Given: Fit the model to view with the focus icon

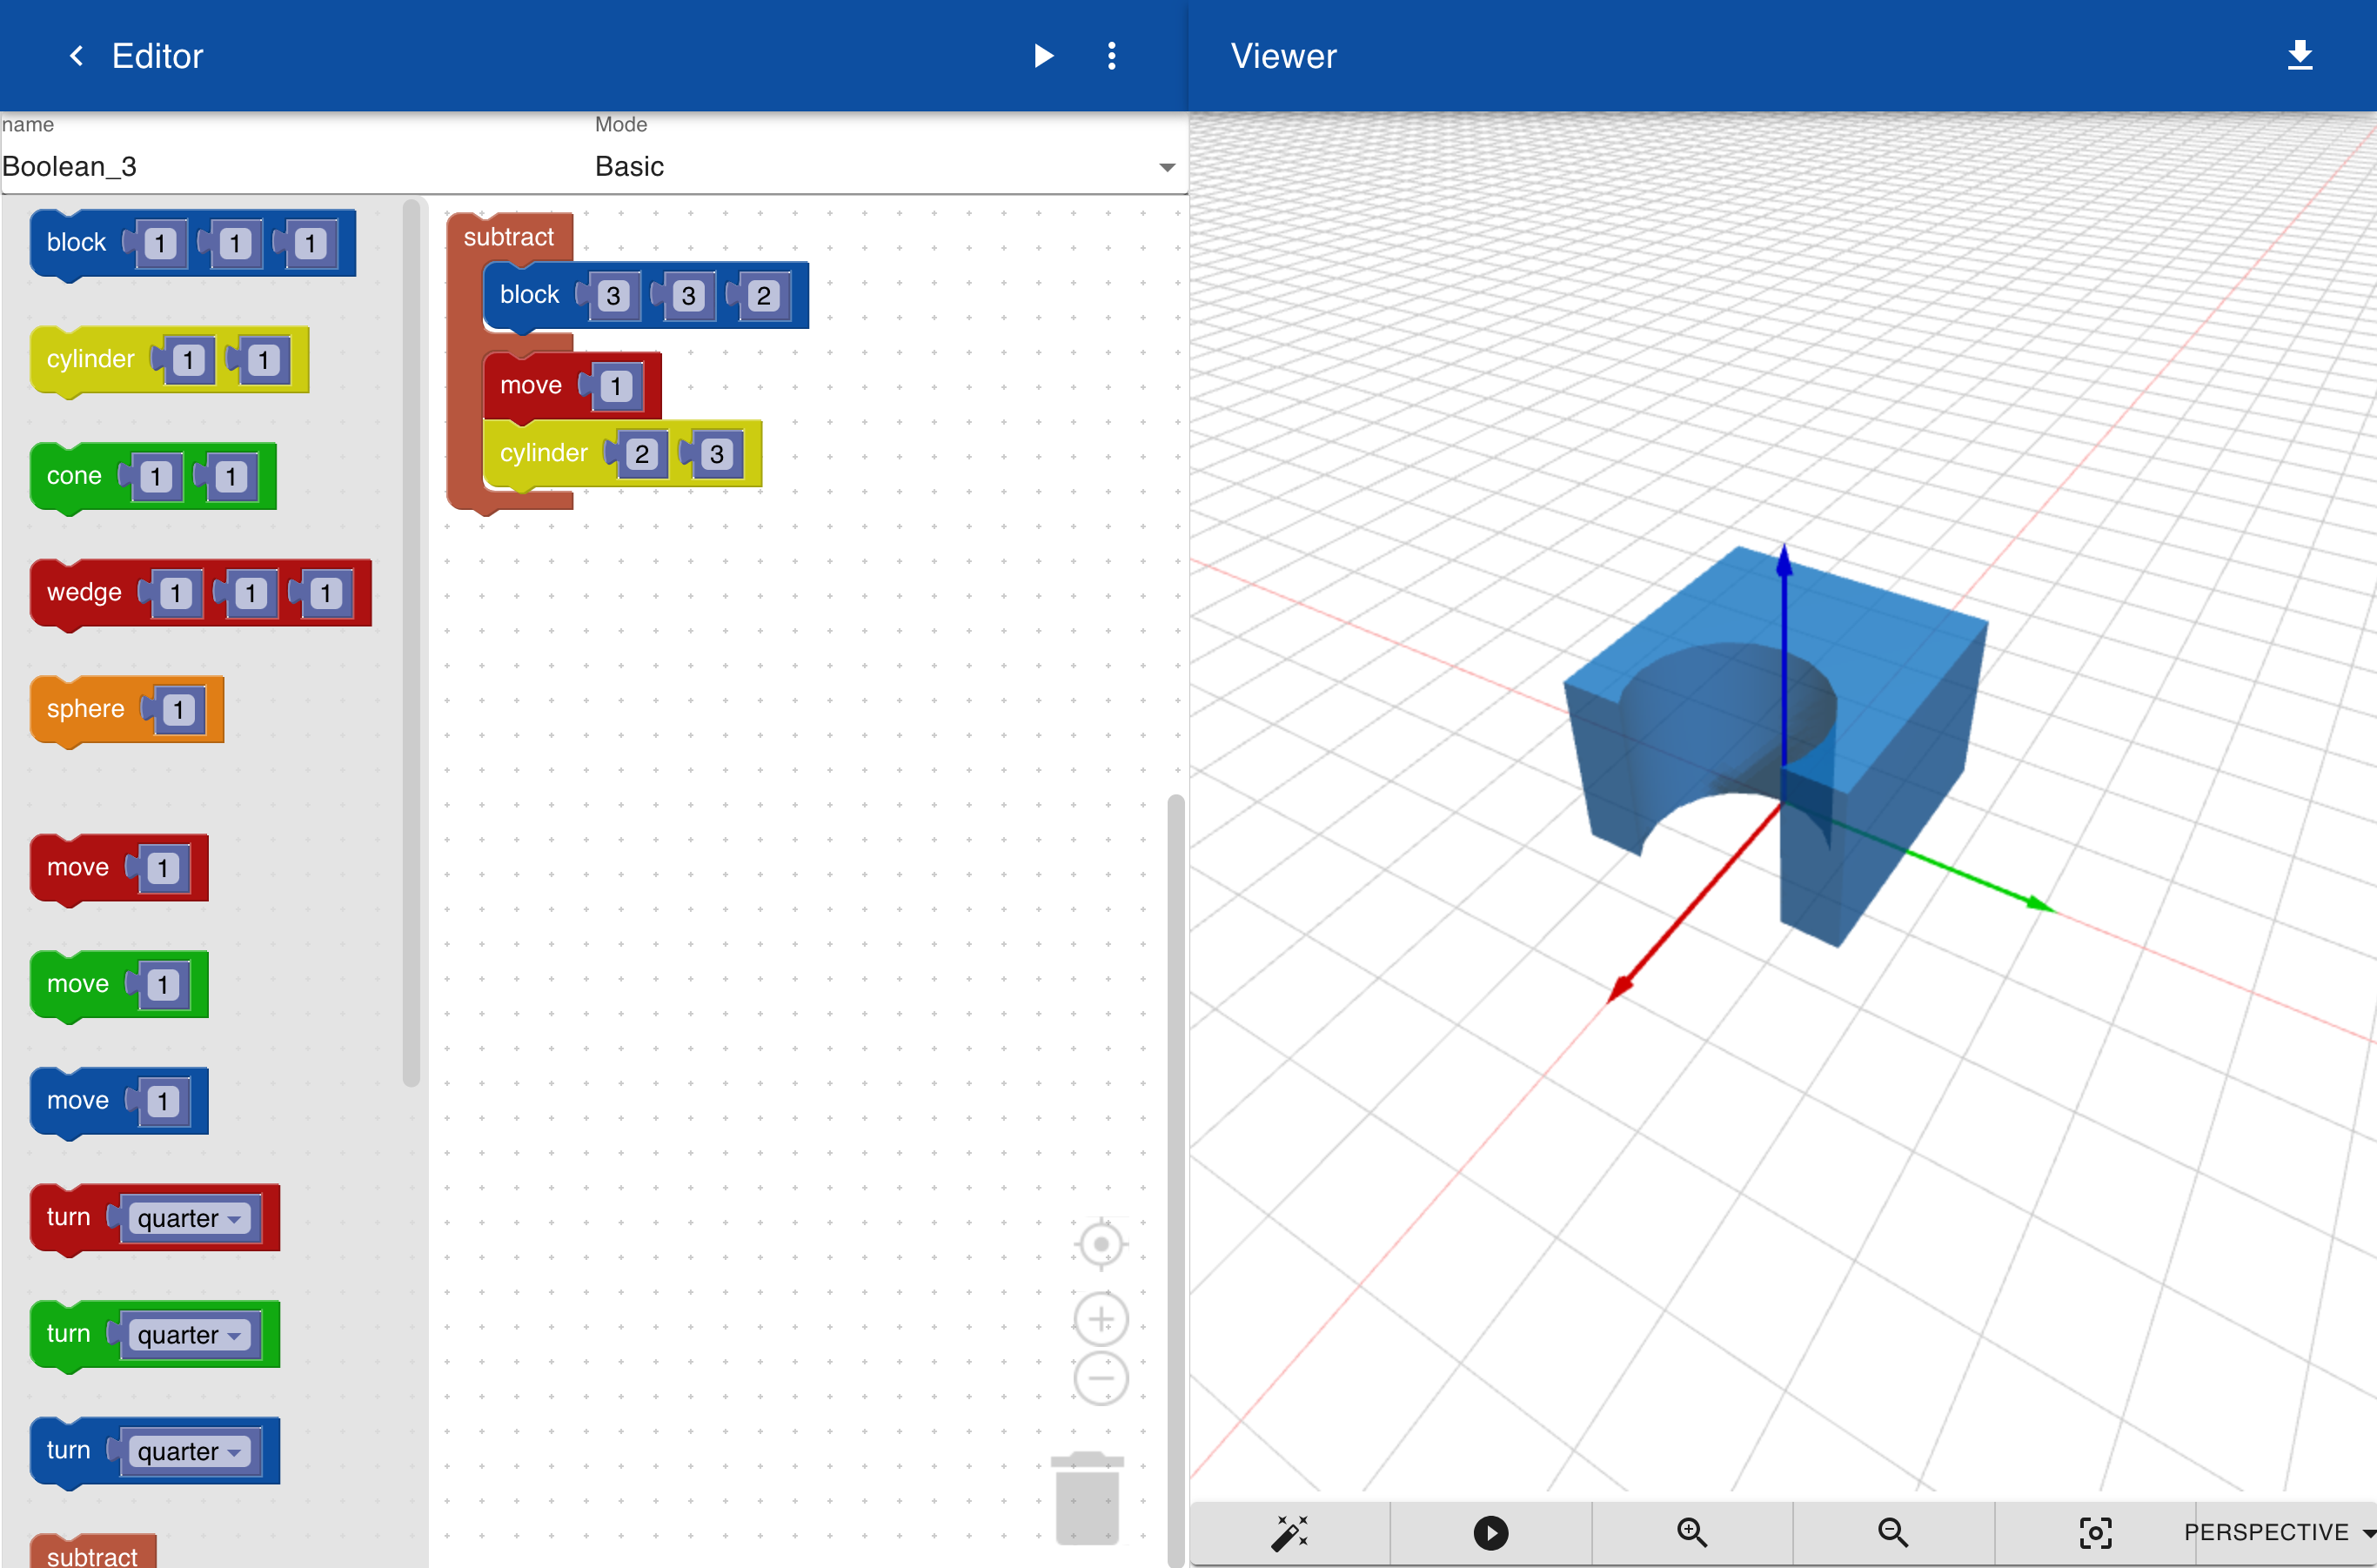Looking at the screenshot, I should click(x=2094, y=1532).
